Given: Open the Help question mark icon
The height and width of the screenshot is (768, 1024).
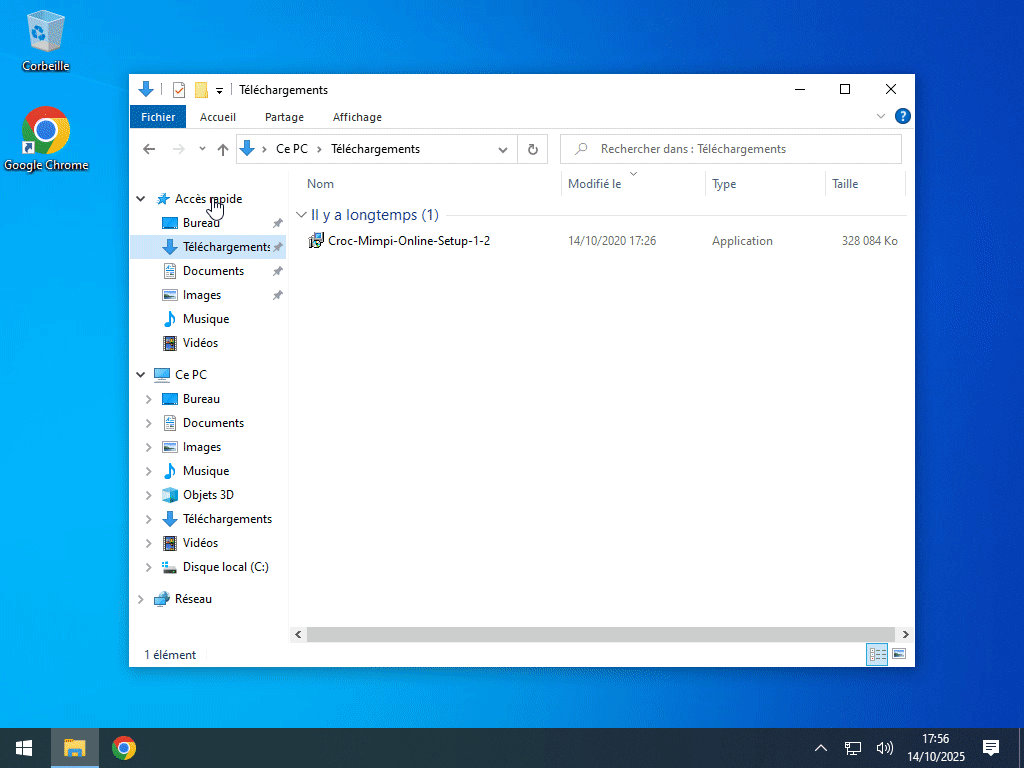Looking at the screenshot, I should point(902,117).
